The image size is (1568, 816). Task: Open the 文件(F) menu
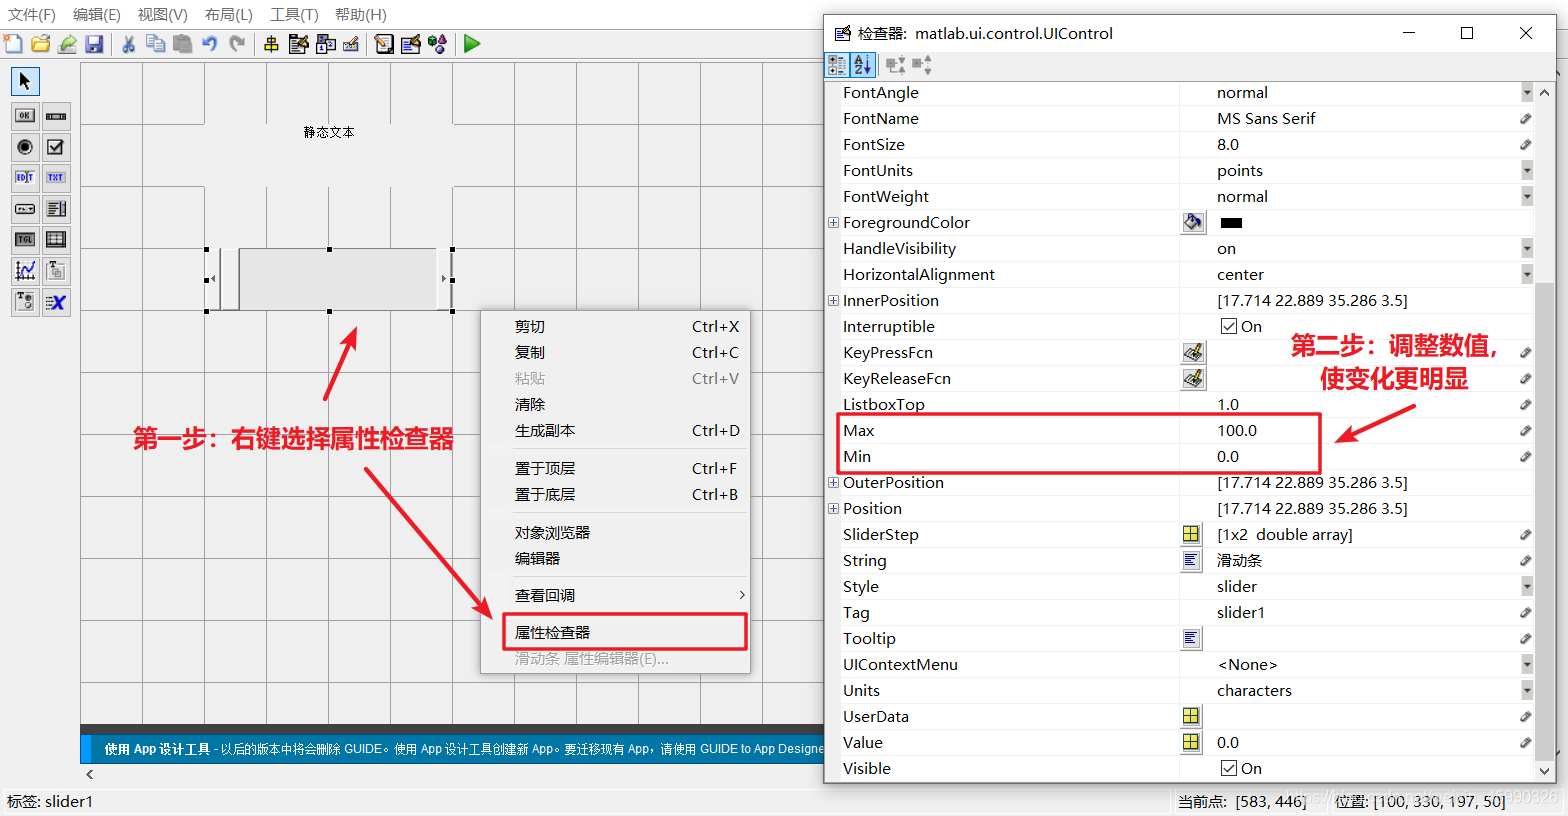32,14
